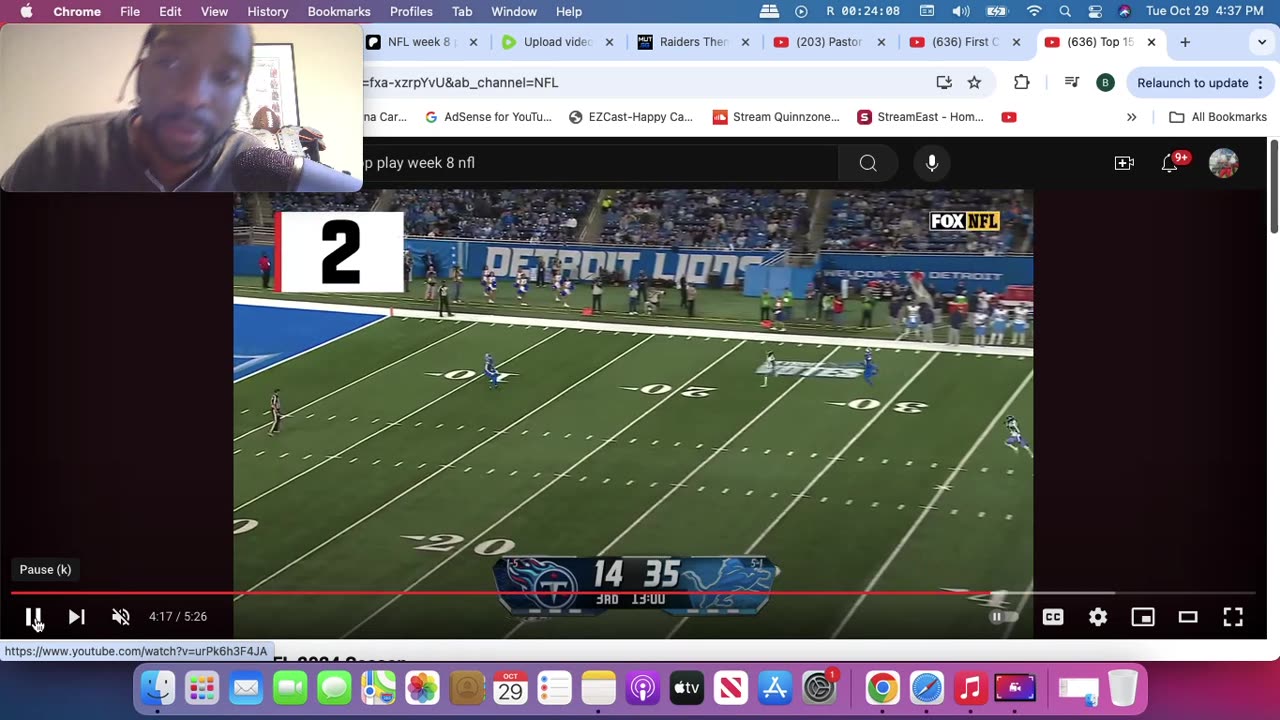This screenshot has height=720, width=1280.
Task: Open the Chrome profile 'B' avatar
Action: (x=1105, y=83)
